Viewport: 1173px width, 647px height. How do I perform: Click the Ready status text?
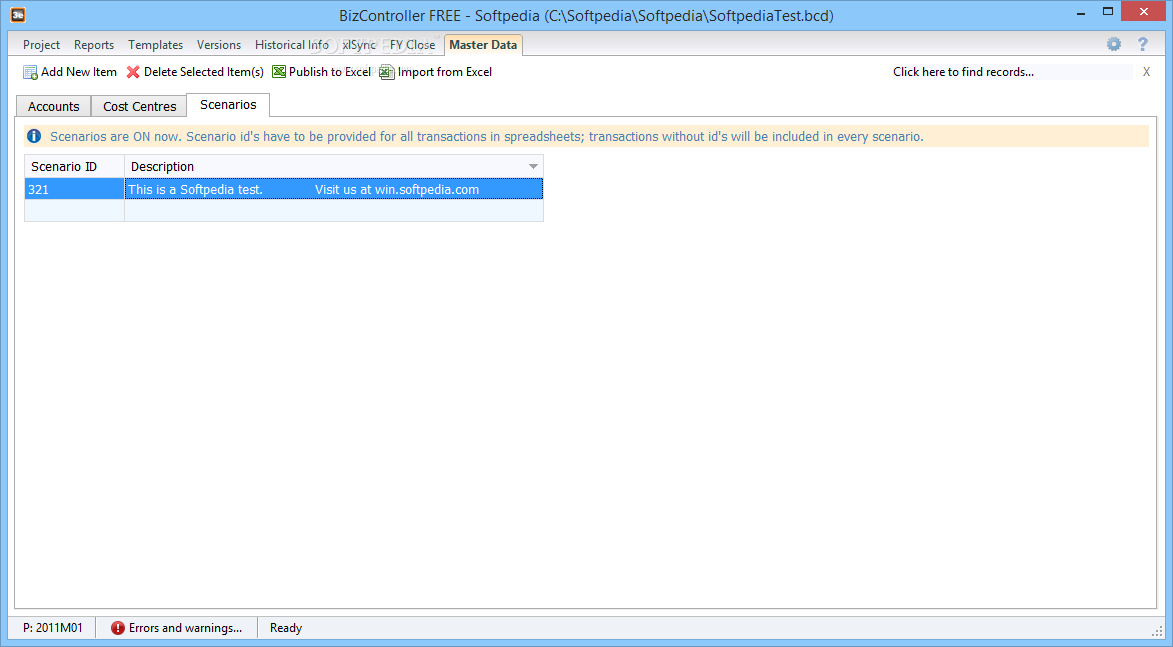tap(286, 628)
